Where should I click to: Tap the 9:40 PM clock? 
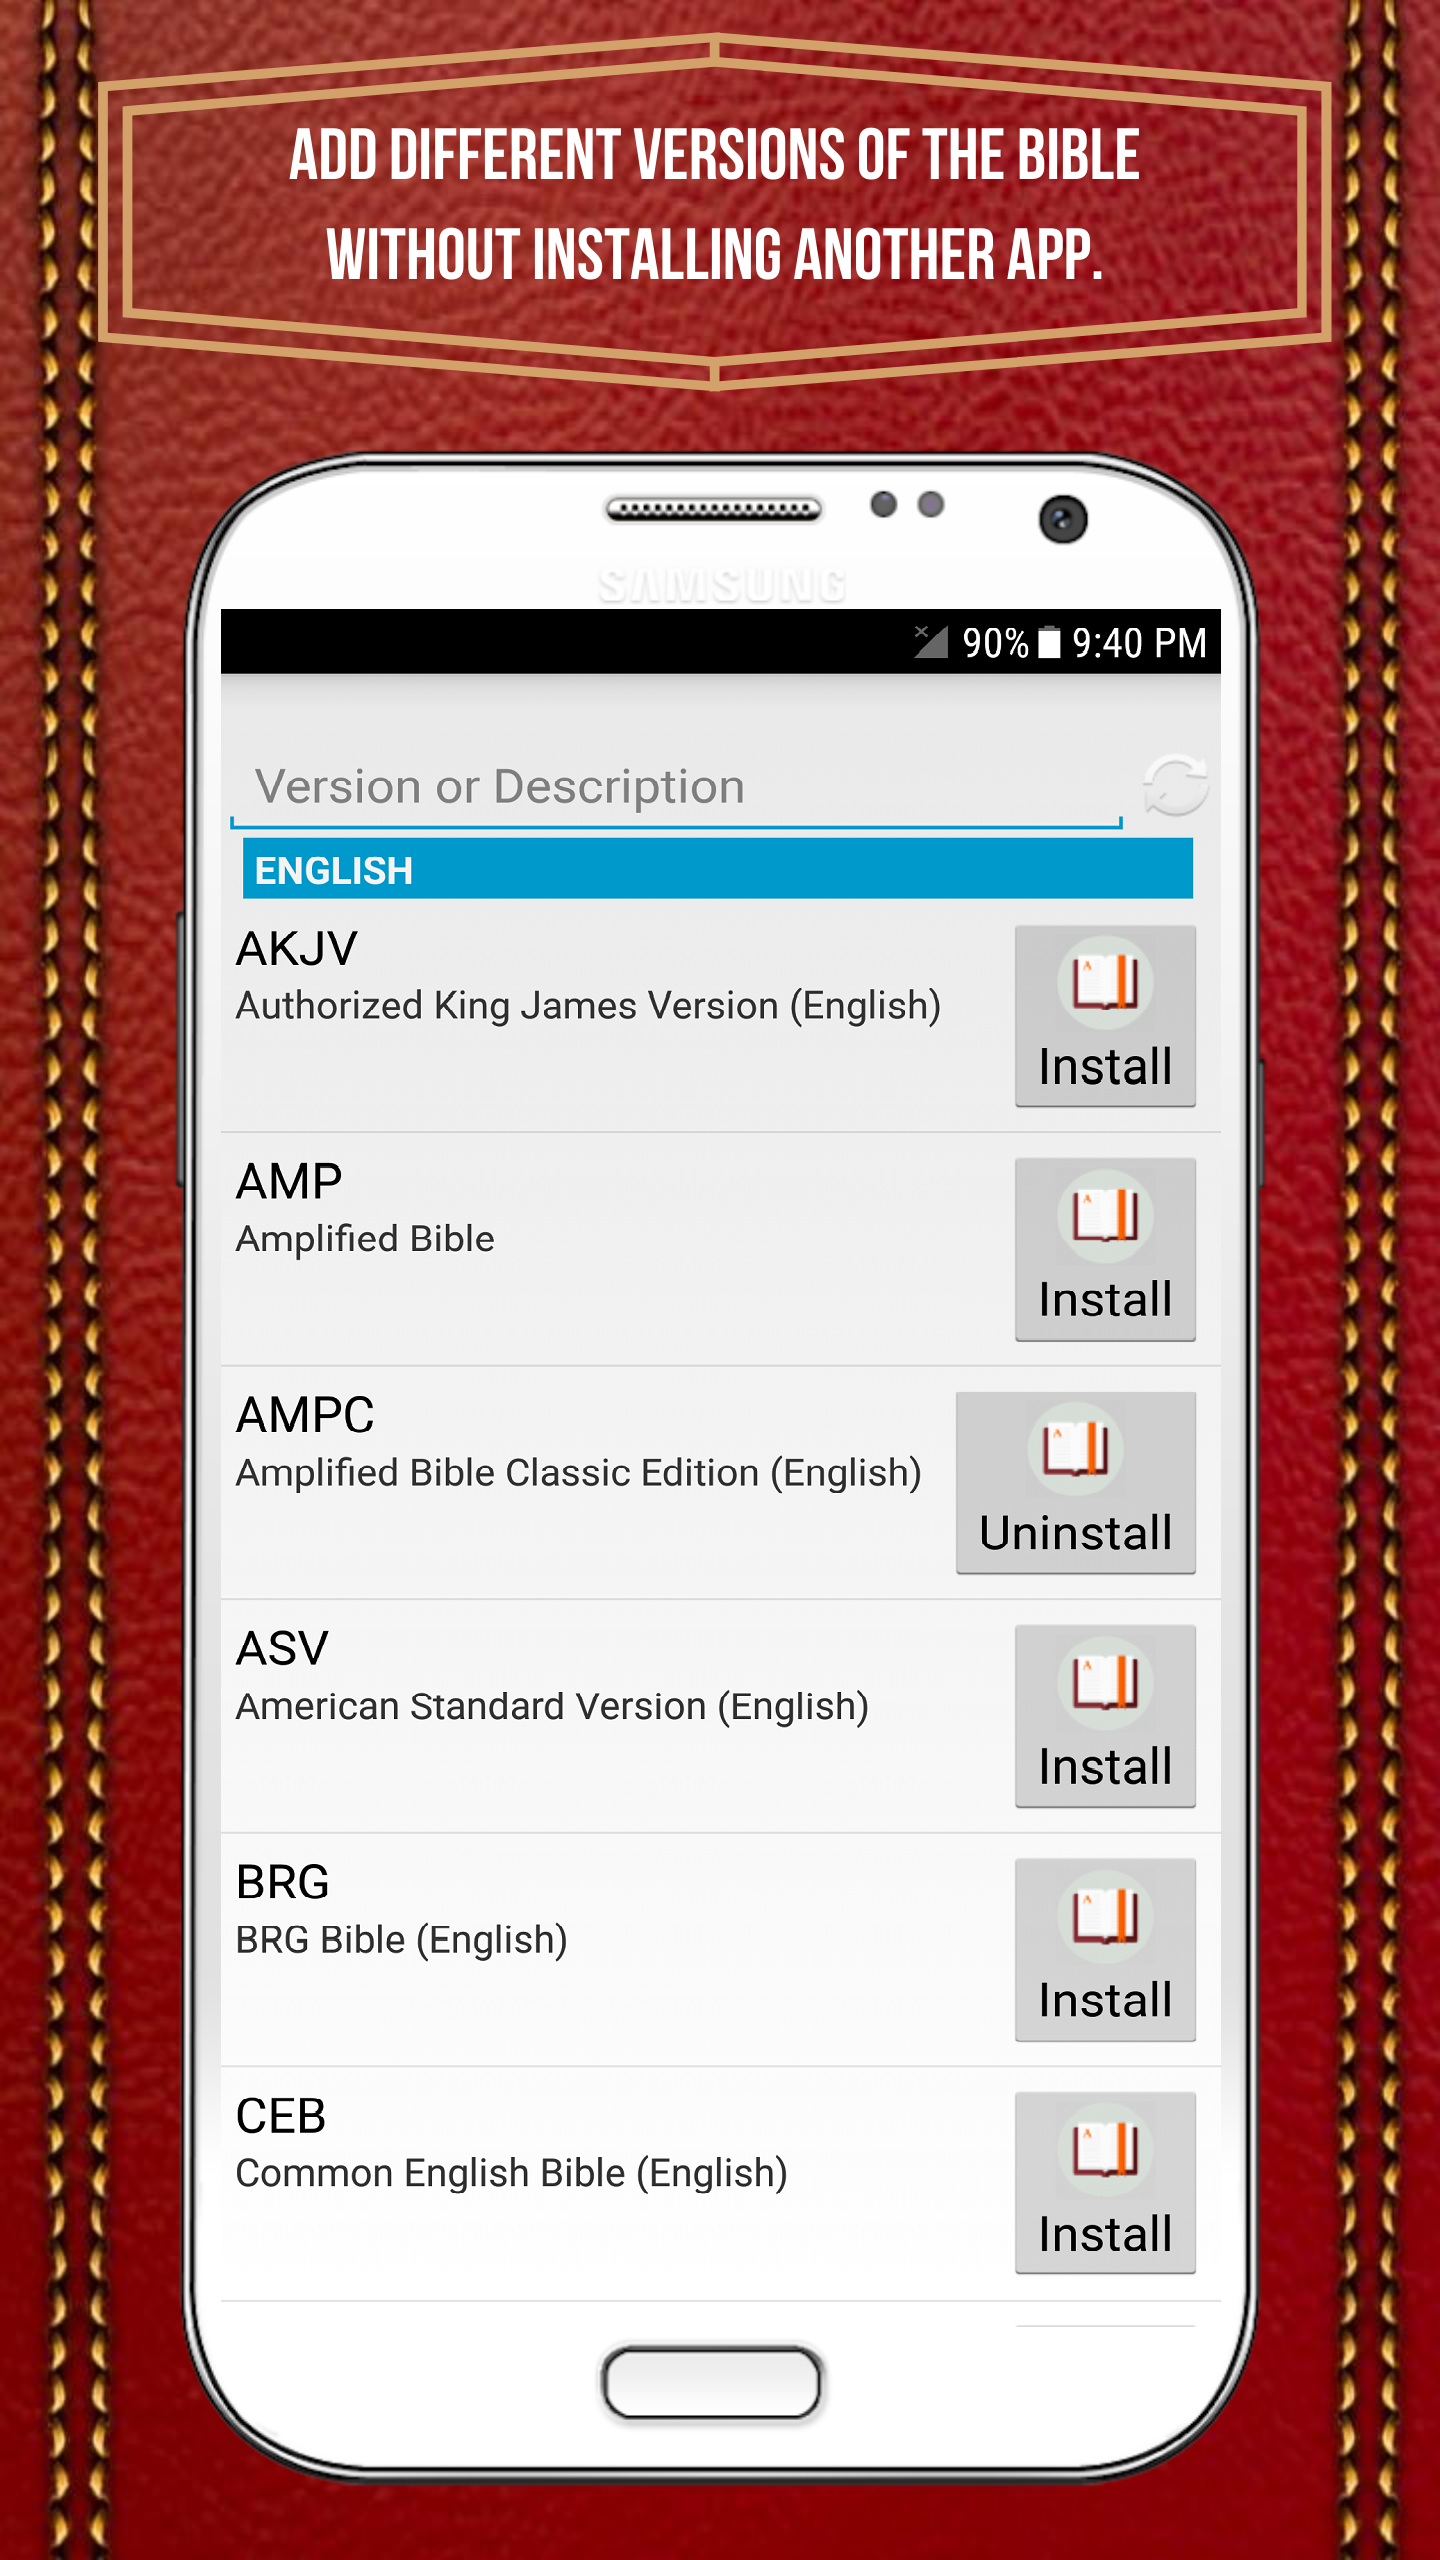point(1139,643)
